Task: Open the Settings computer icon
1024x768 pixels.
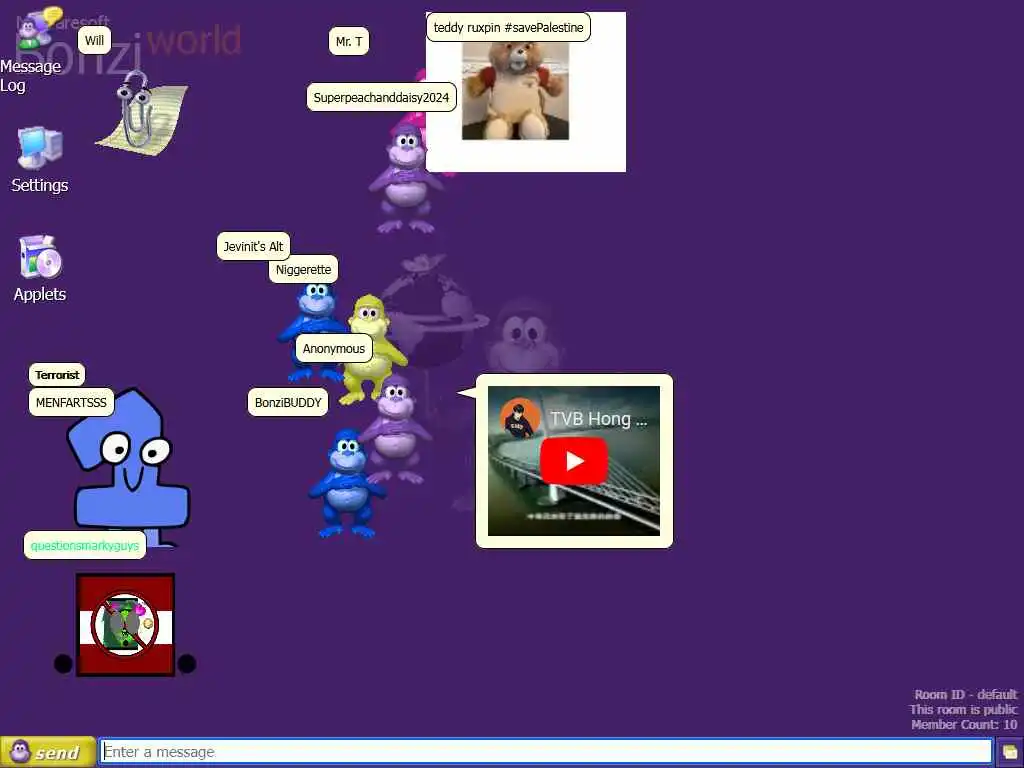Action: coord(40,149)
